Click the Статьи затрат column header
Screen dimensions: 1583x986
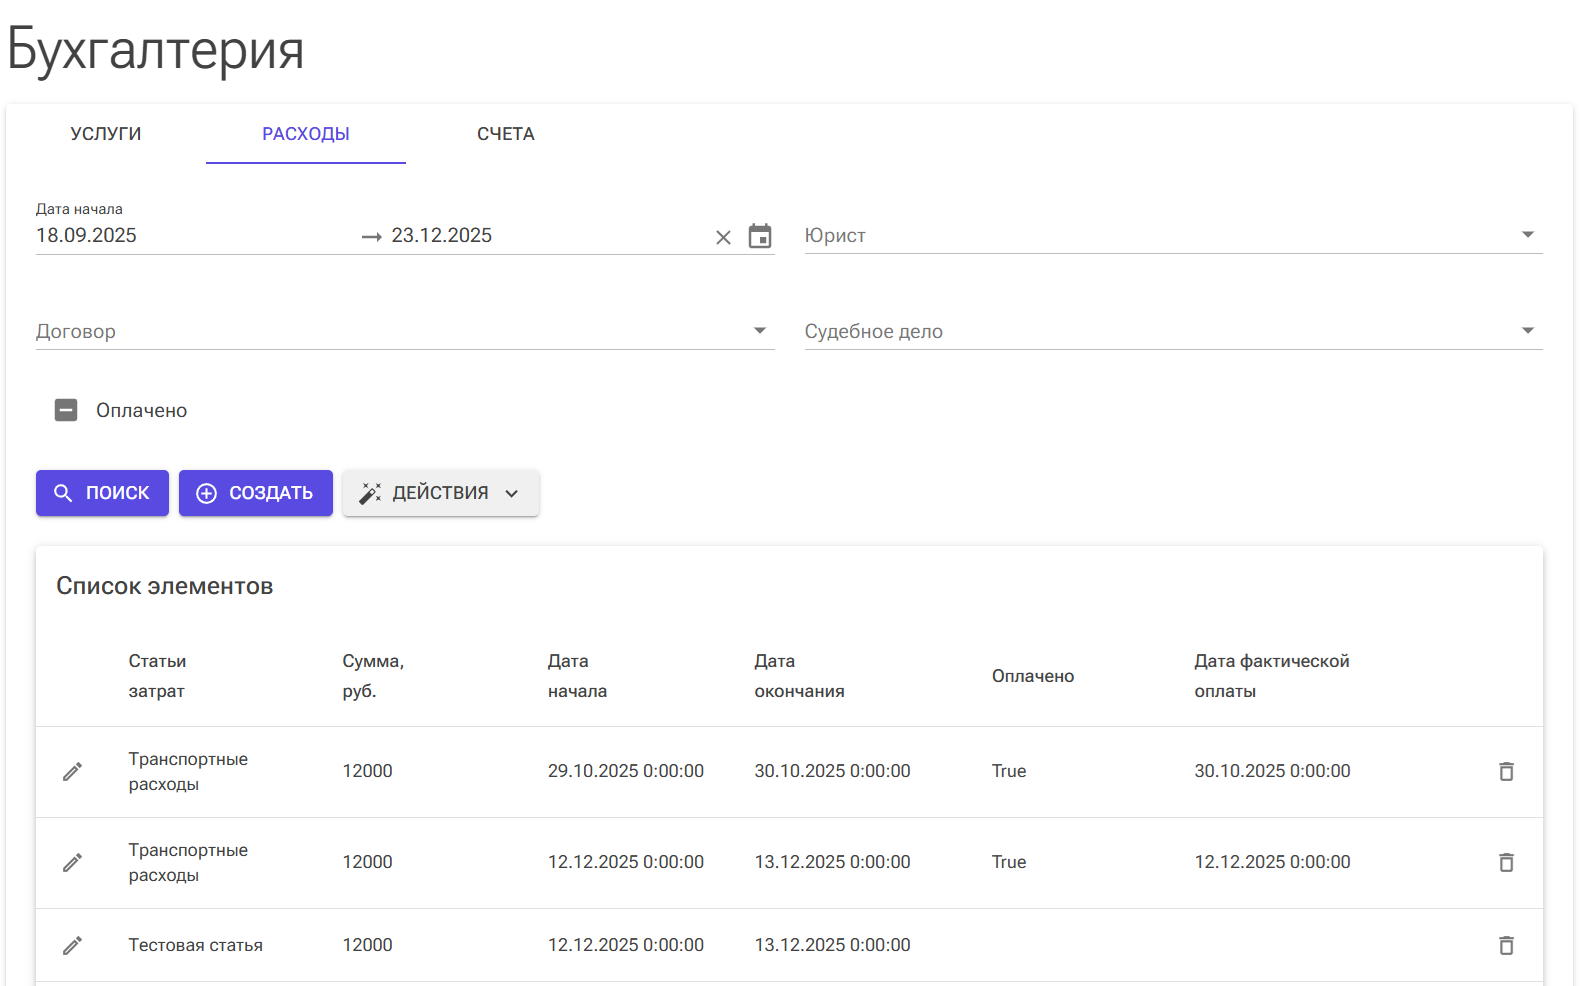pyautogui.click(x=157, y=676)
